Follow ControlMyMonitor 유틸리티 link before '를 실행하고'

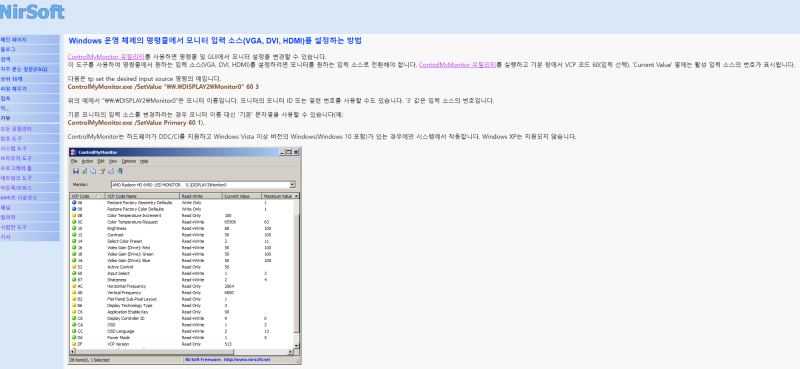point(457,65)
